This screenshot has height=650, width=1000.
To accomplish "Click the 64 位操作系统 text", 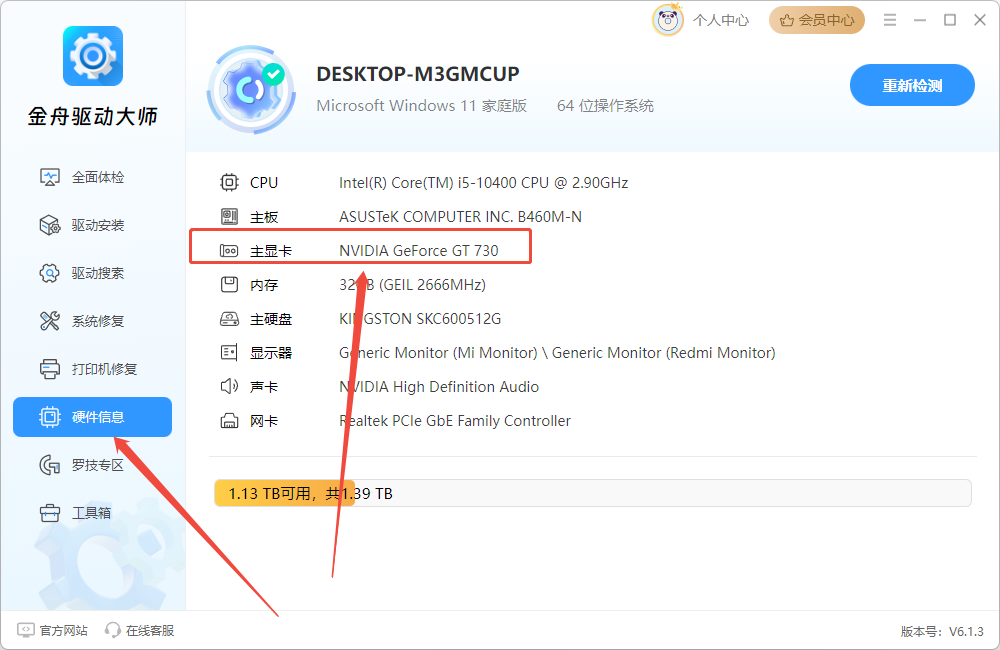I will [x=605, y=106].
